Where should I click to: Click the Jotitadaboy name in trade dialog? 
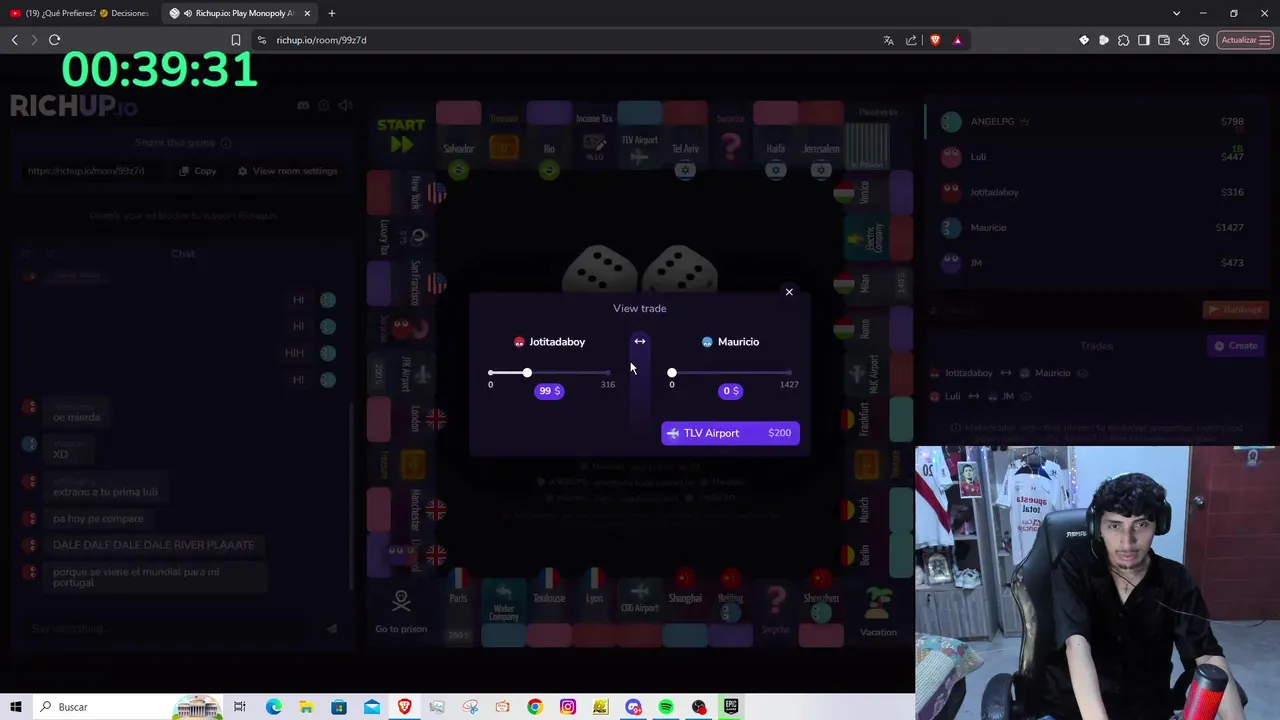tap(557, 342)
